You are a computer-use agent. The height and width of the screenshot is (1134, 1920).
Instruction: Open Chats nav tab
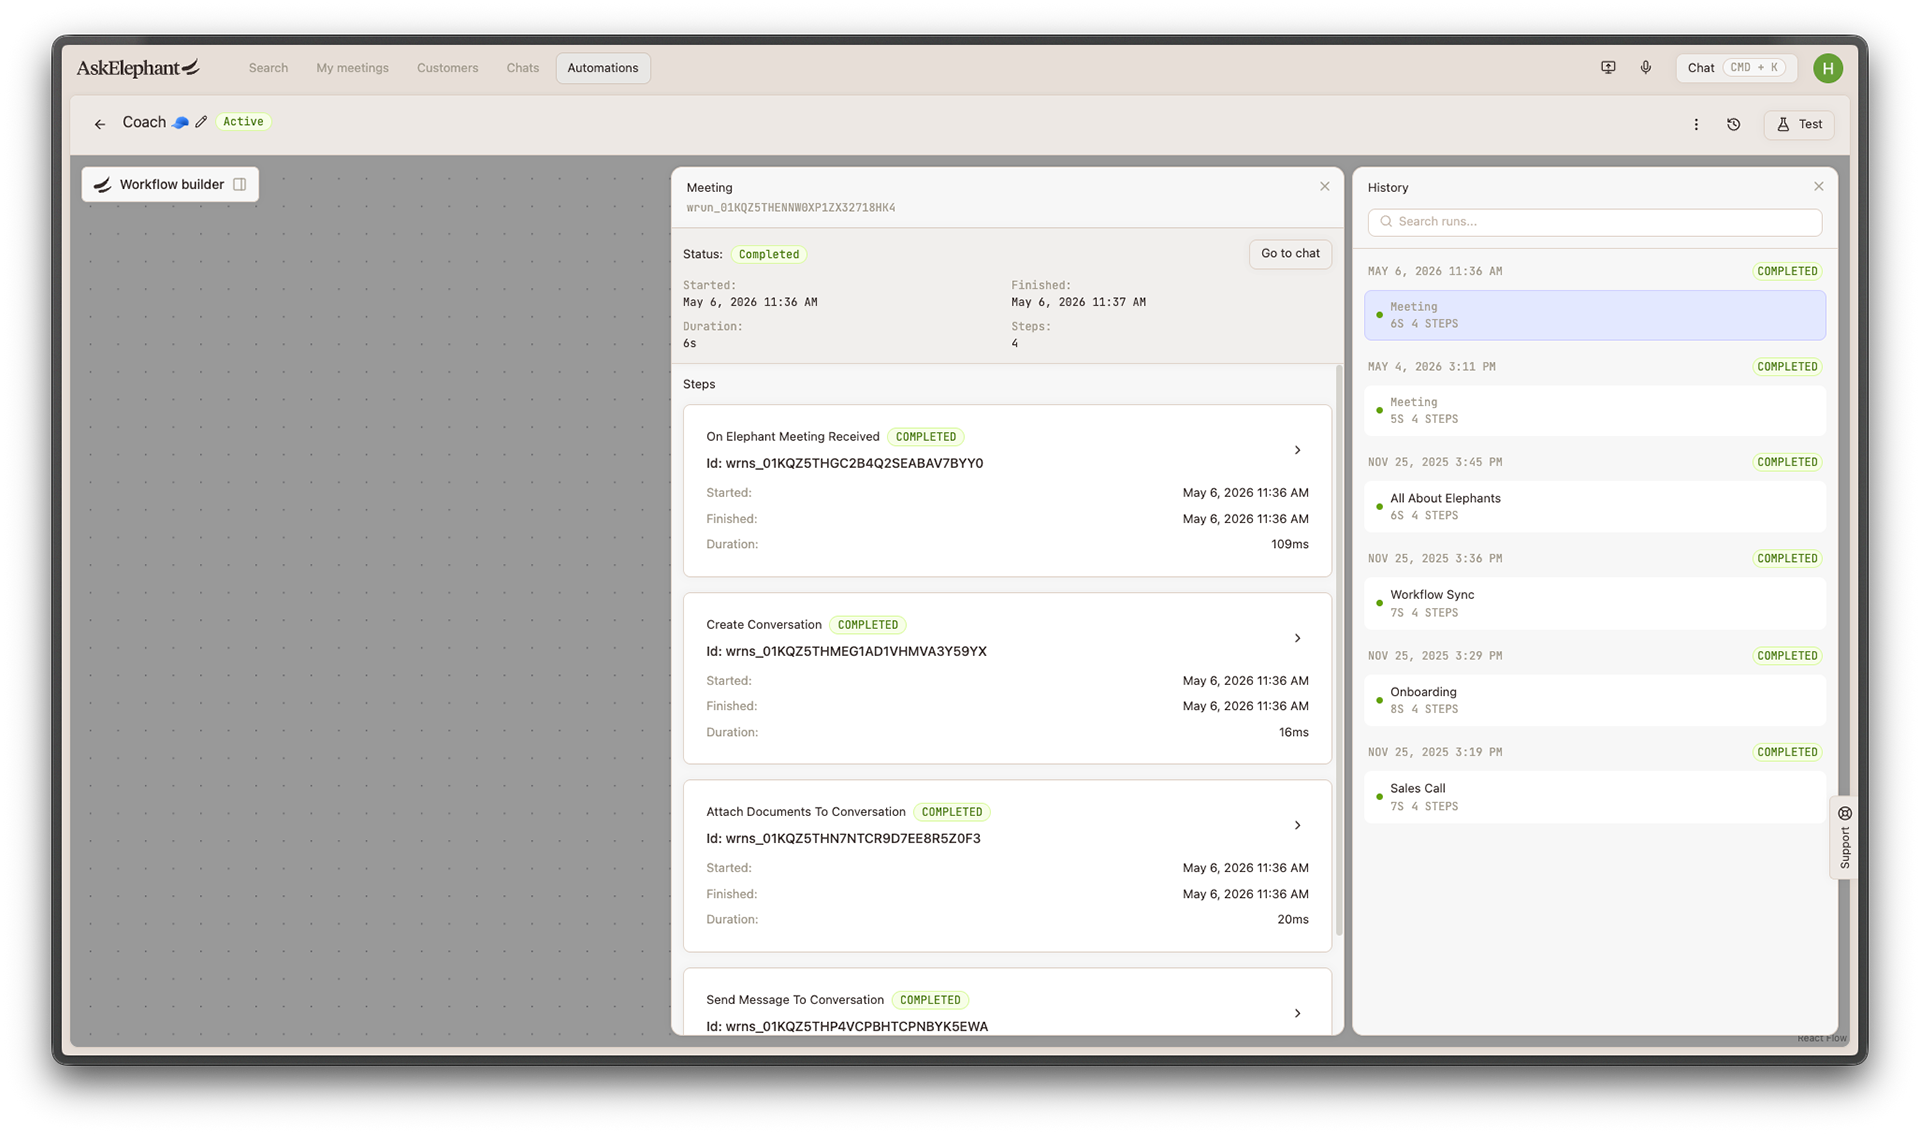(x=522, y=68)
